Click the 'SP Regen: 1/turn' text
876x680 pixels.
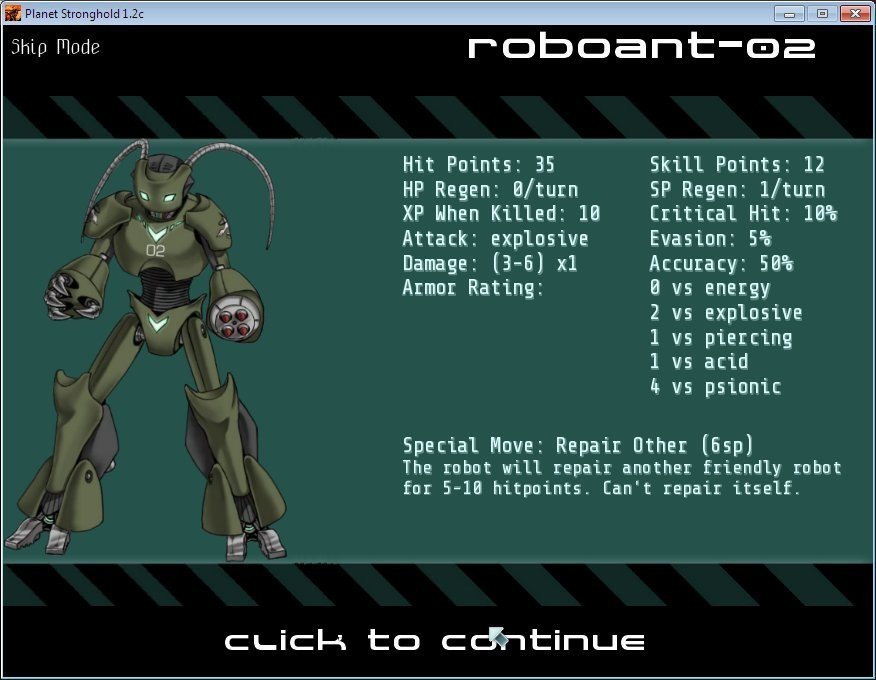[737, 189]
